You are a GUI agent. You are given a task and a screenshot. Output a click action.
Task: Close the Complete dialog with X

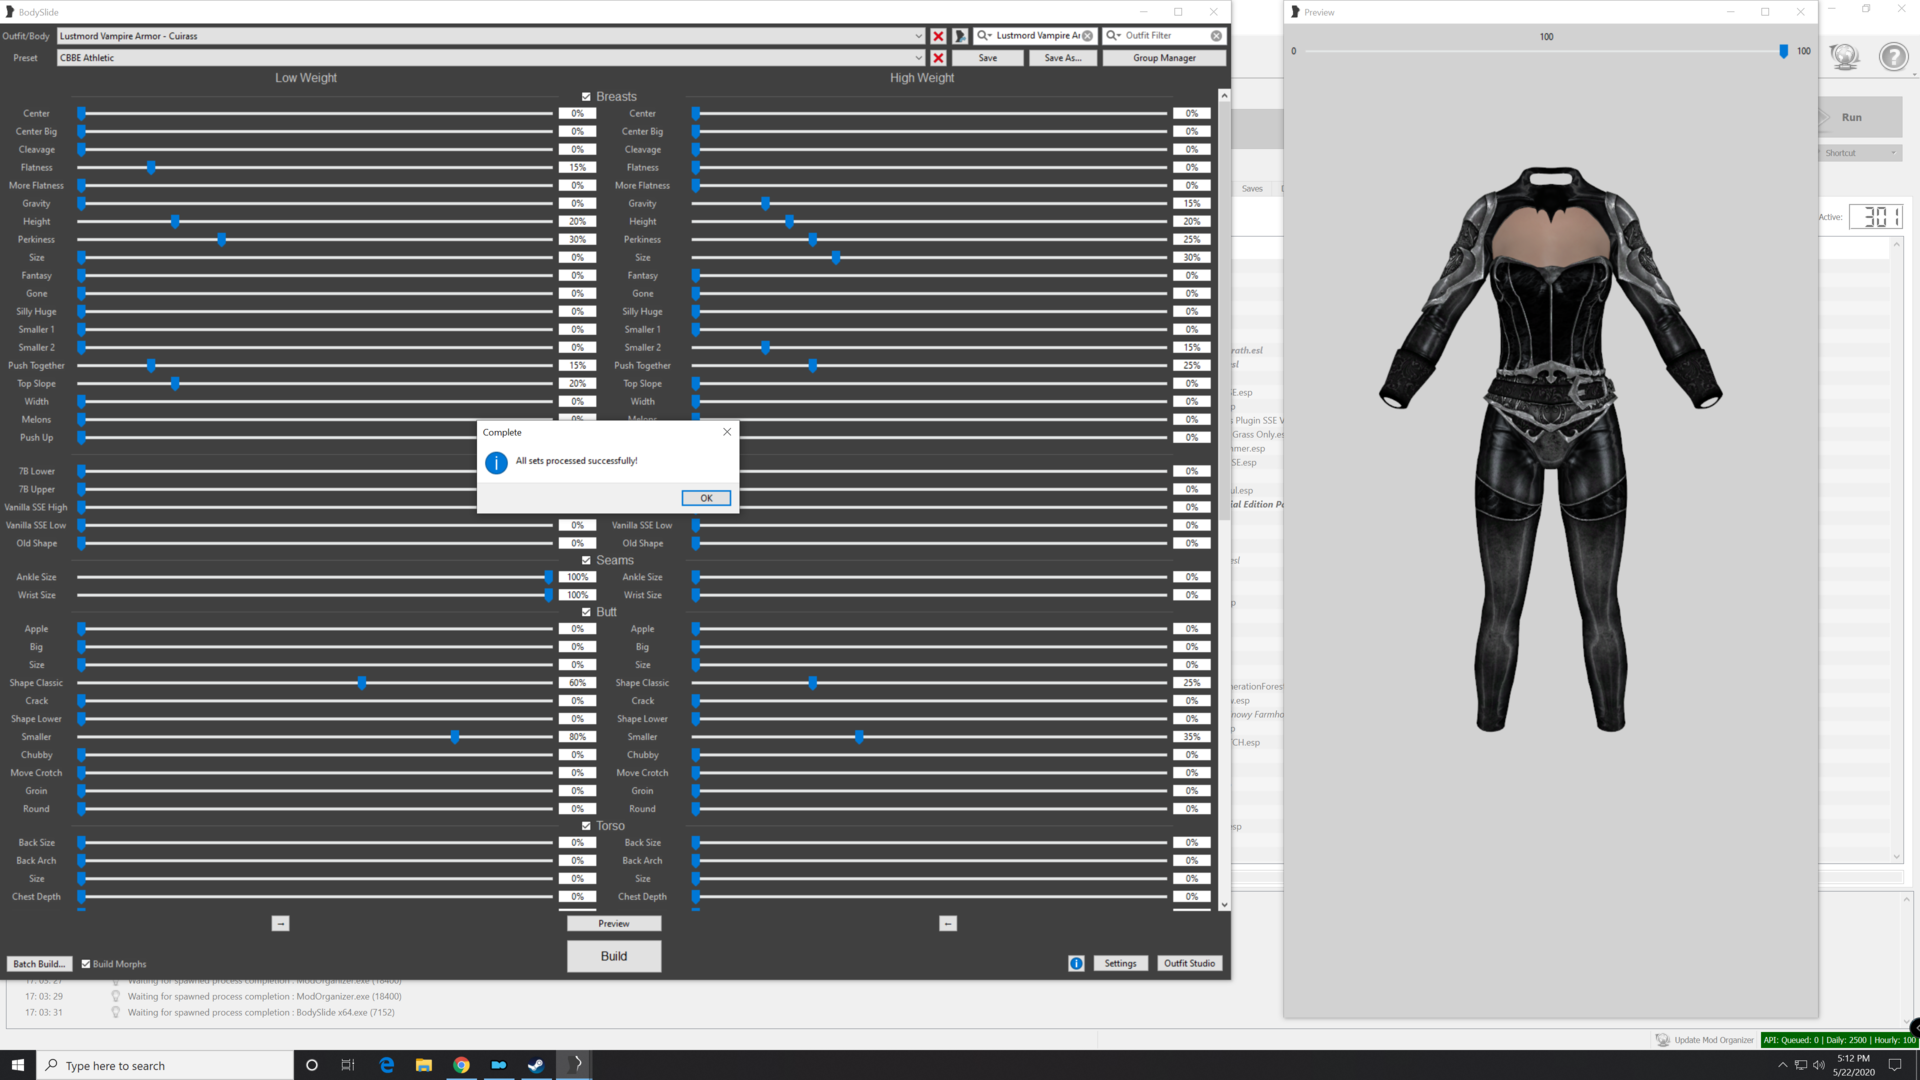[727, 432]
